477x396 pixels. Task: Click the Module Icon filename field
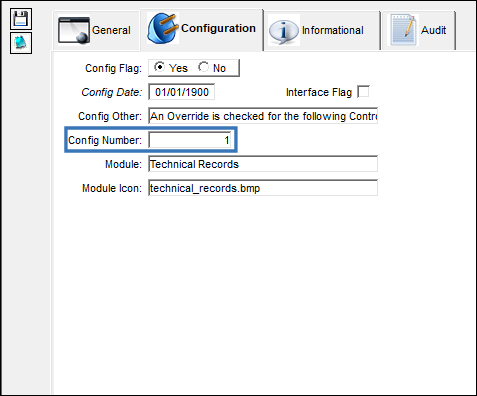tap(263, 188)
